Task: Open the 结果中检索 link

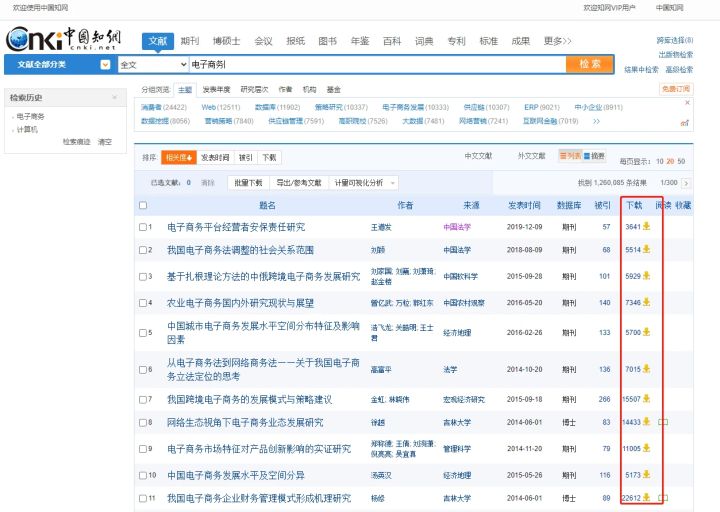Action: [x=641, y=70]
